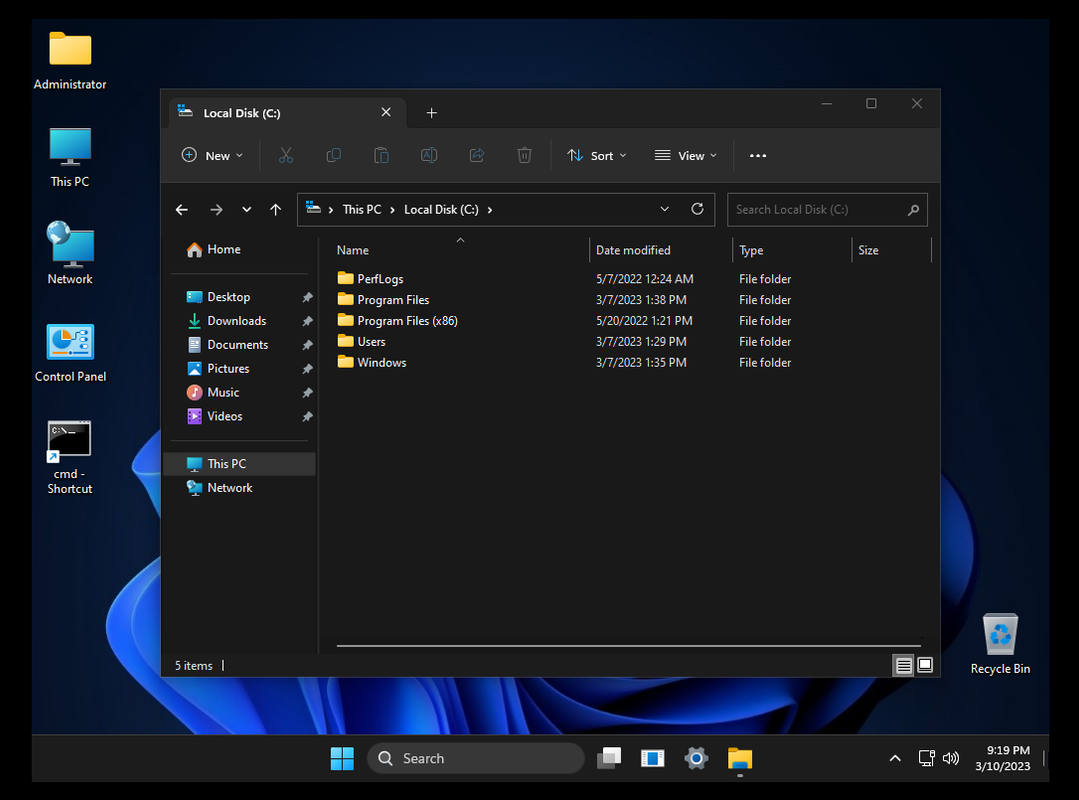This screenshot has width=1079, height=800.
Task: Open Videos in the navigation pane
Action: point(240,416)
